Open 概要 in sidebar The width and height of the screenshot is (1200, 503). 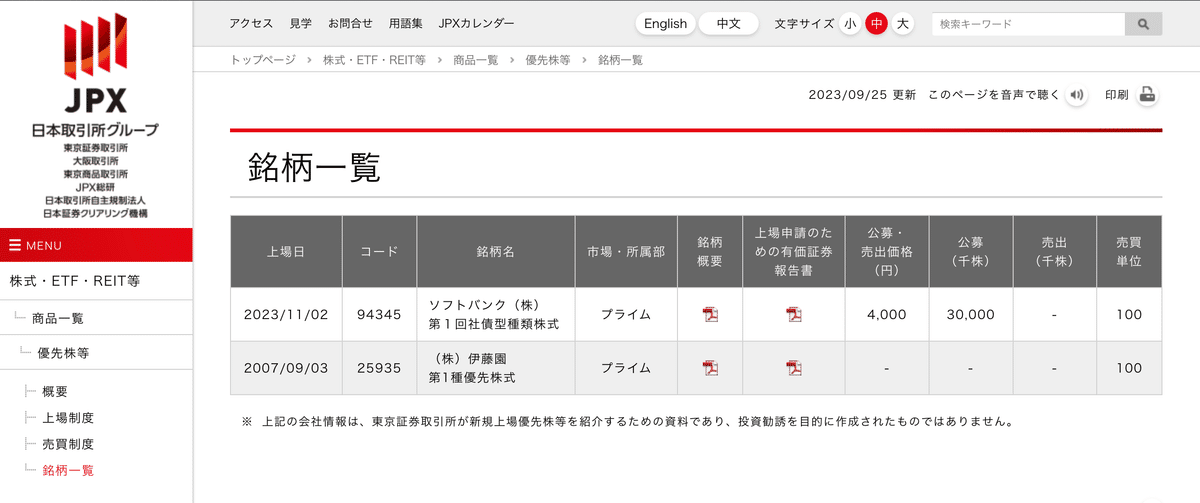pos(55,392)
